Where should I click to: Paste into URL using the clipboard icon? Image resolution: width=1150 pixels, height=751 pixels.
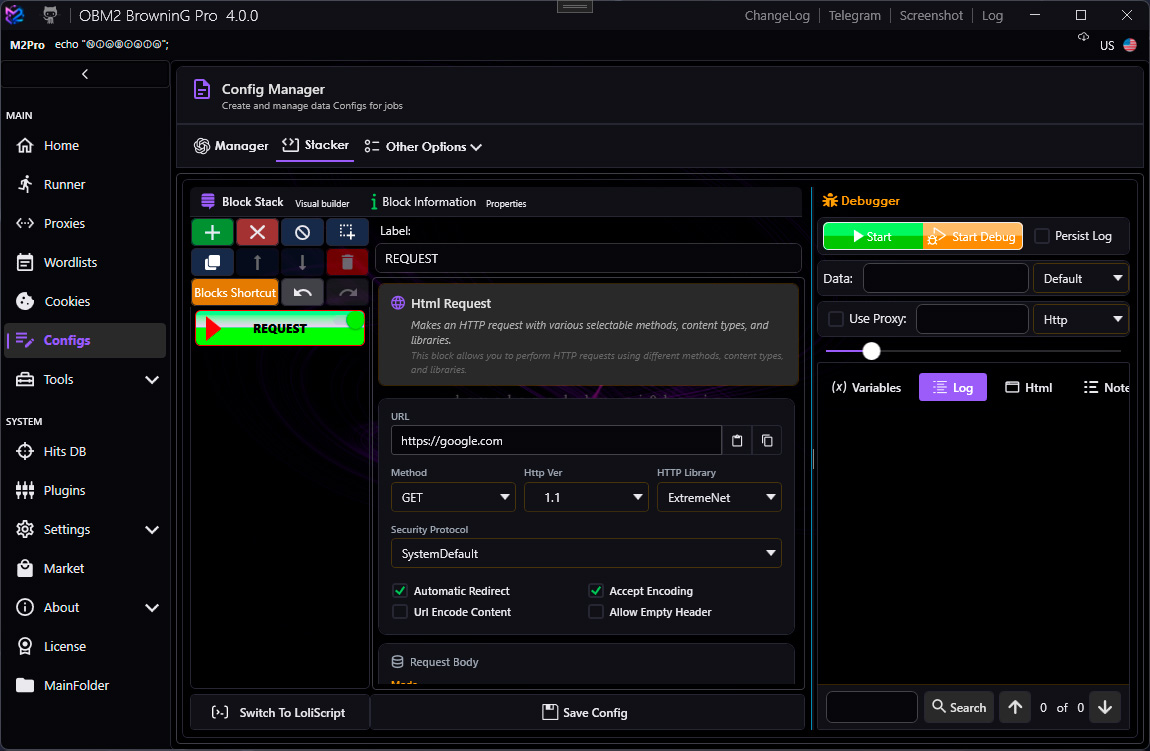tap(737, 441)
